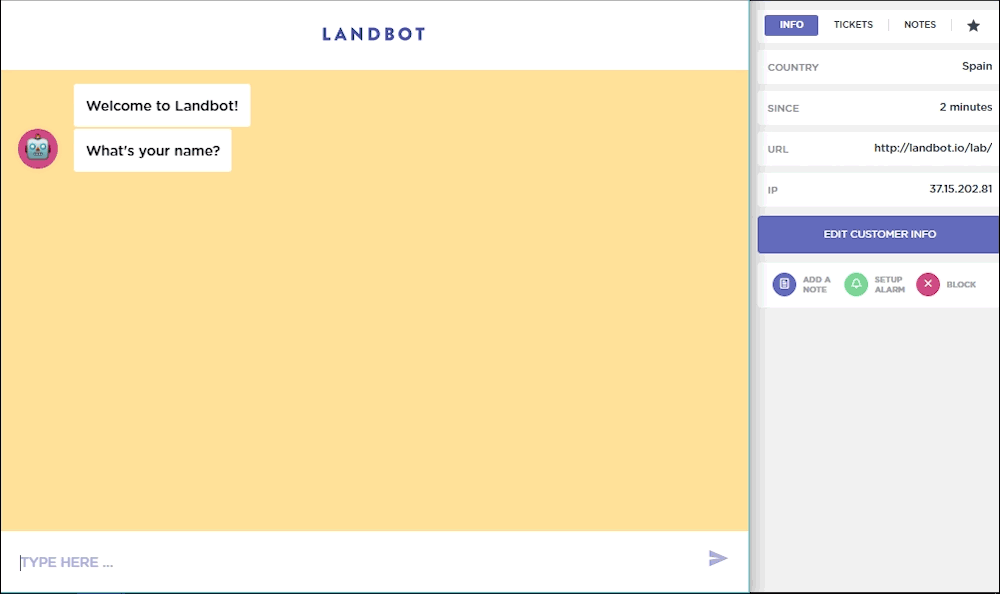1000x594 pixels.
Task: Click the country value Spain
Action: (x=977, y=66)
